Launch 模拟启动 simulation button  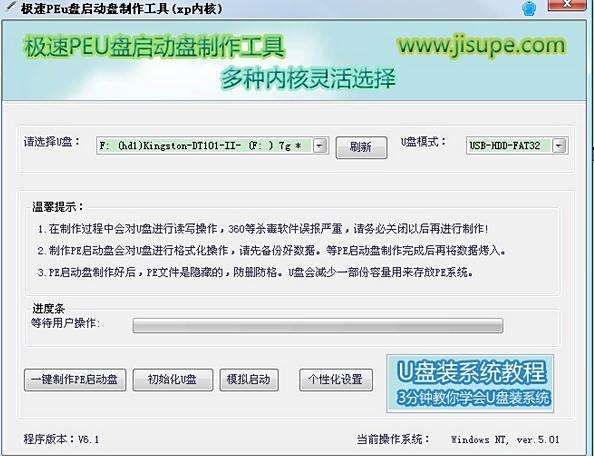249,379
